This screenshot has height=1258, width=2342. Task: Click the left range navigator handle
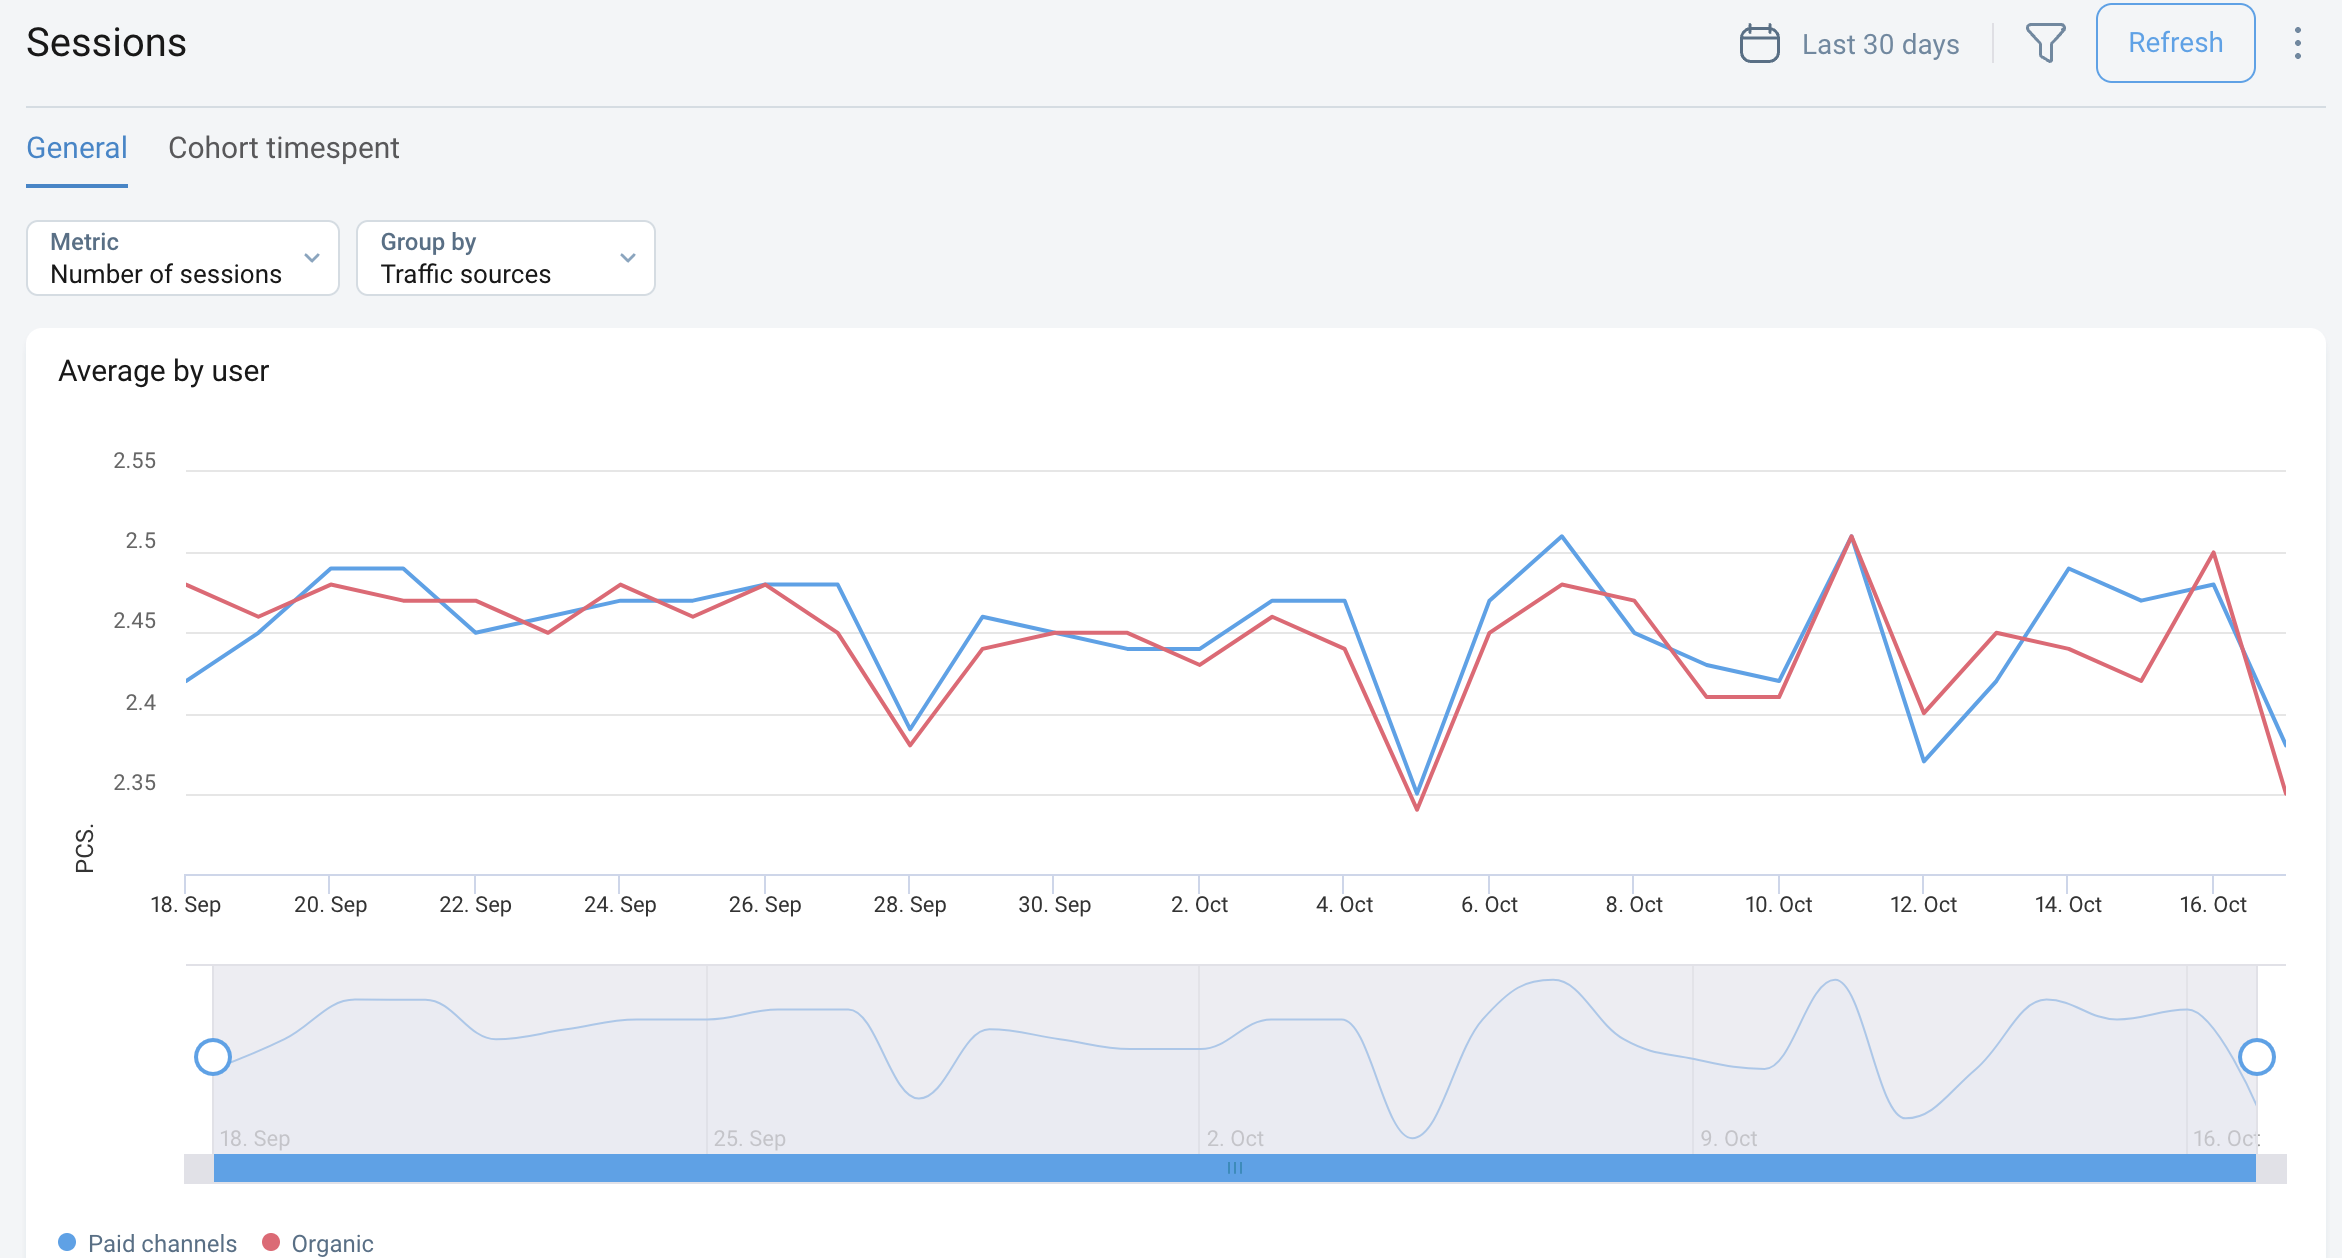[x=213, y=1057]
